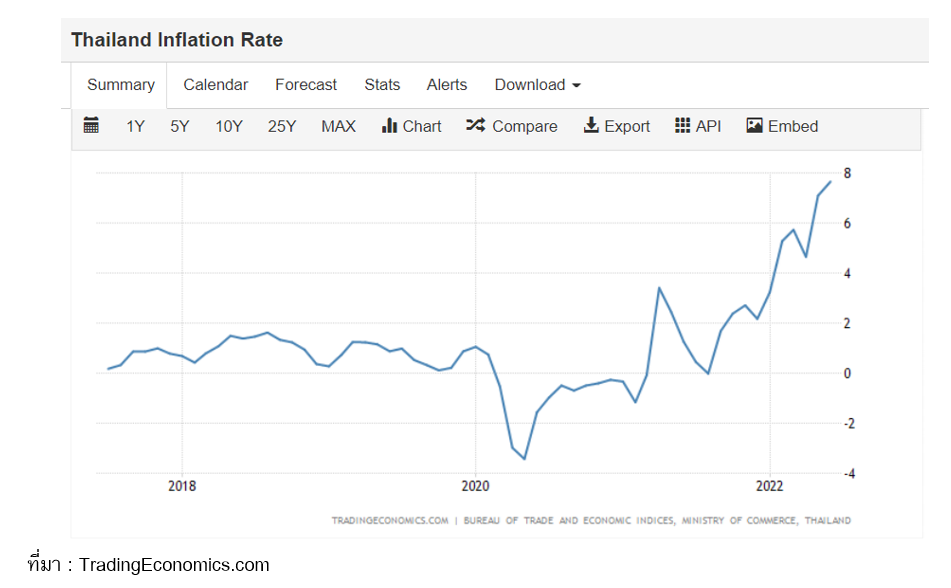Click the download arrow Export icon

pos(591,126)
